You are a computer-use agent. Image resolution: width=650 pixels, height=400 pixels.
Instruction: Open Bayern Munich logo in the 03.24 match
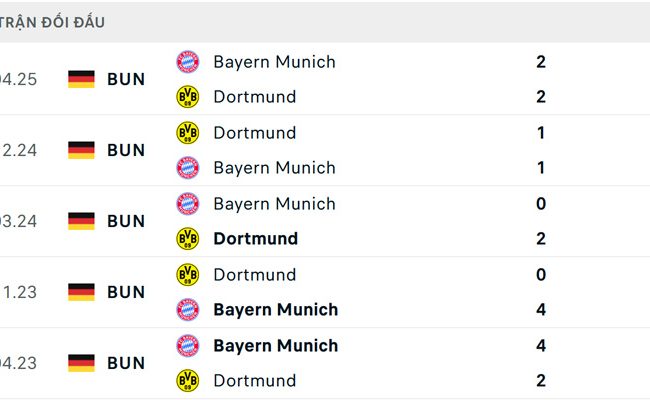pyautogui.click(x=187, y=204)
